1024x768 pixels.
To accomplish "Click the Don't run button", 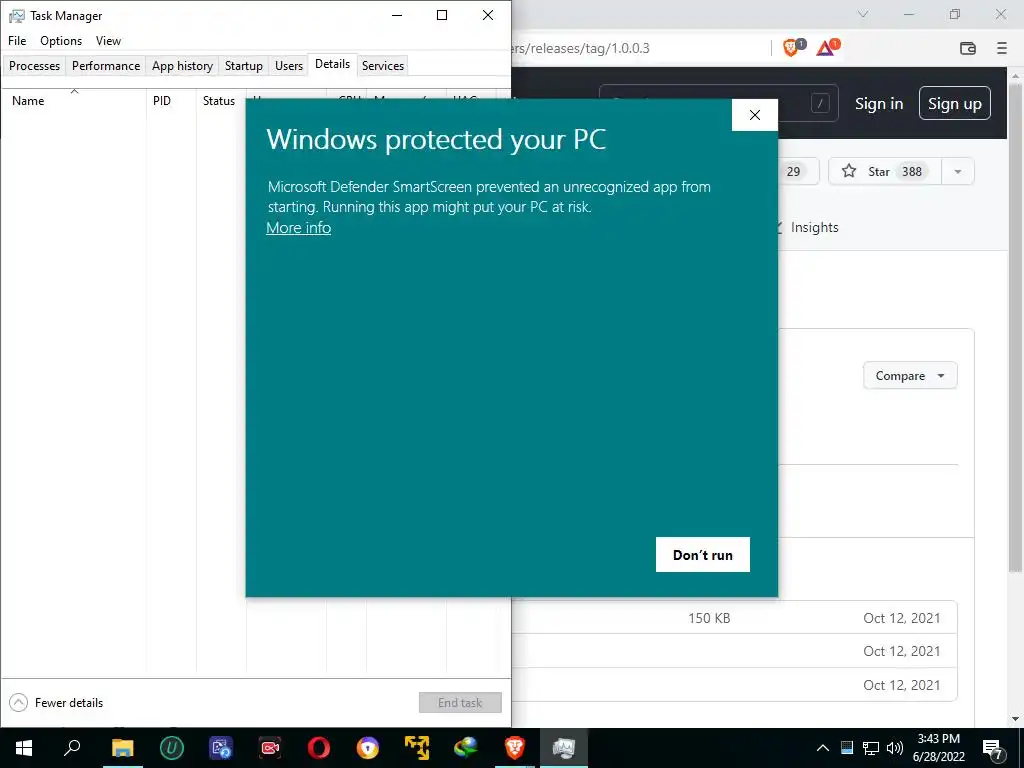I will click(x=703, y=554).
